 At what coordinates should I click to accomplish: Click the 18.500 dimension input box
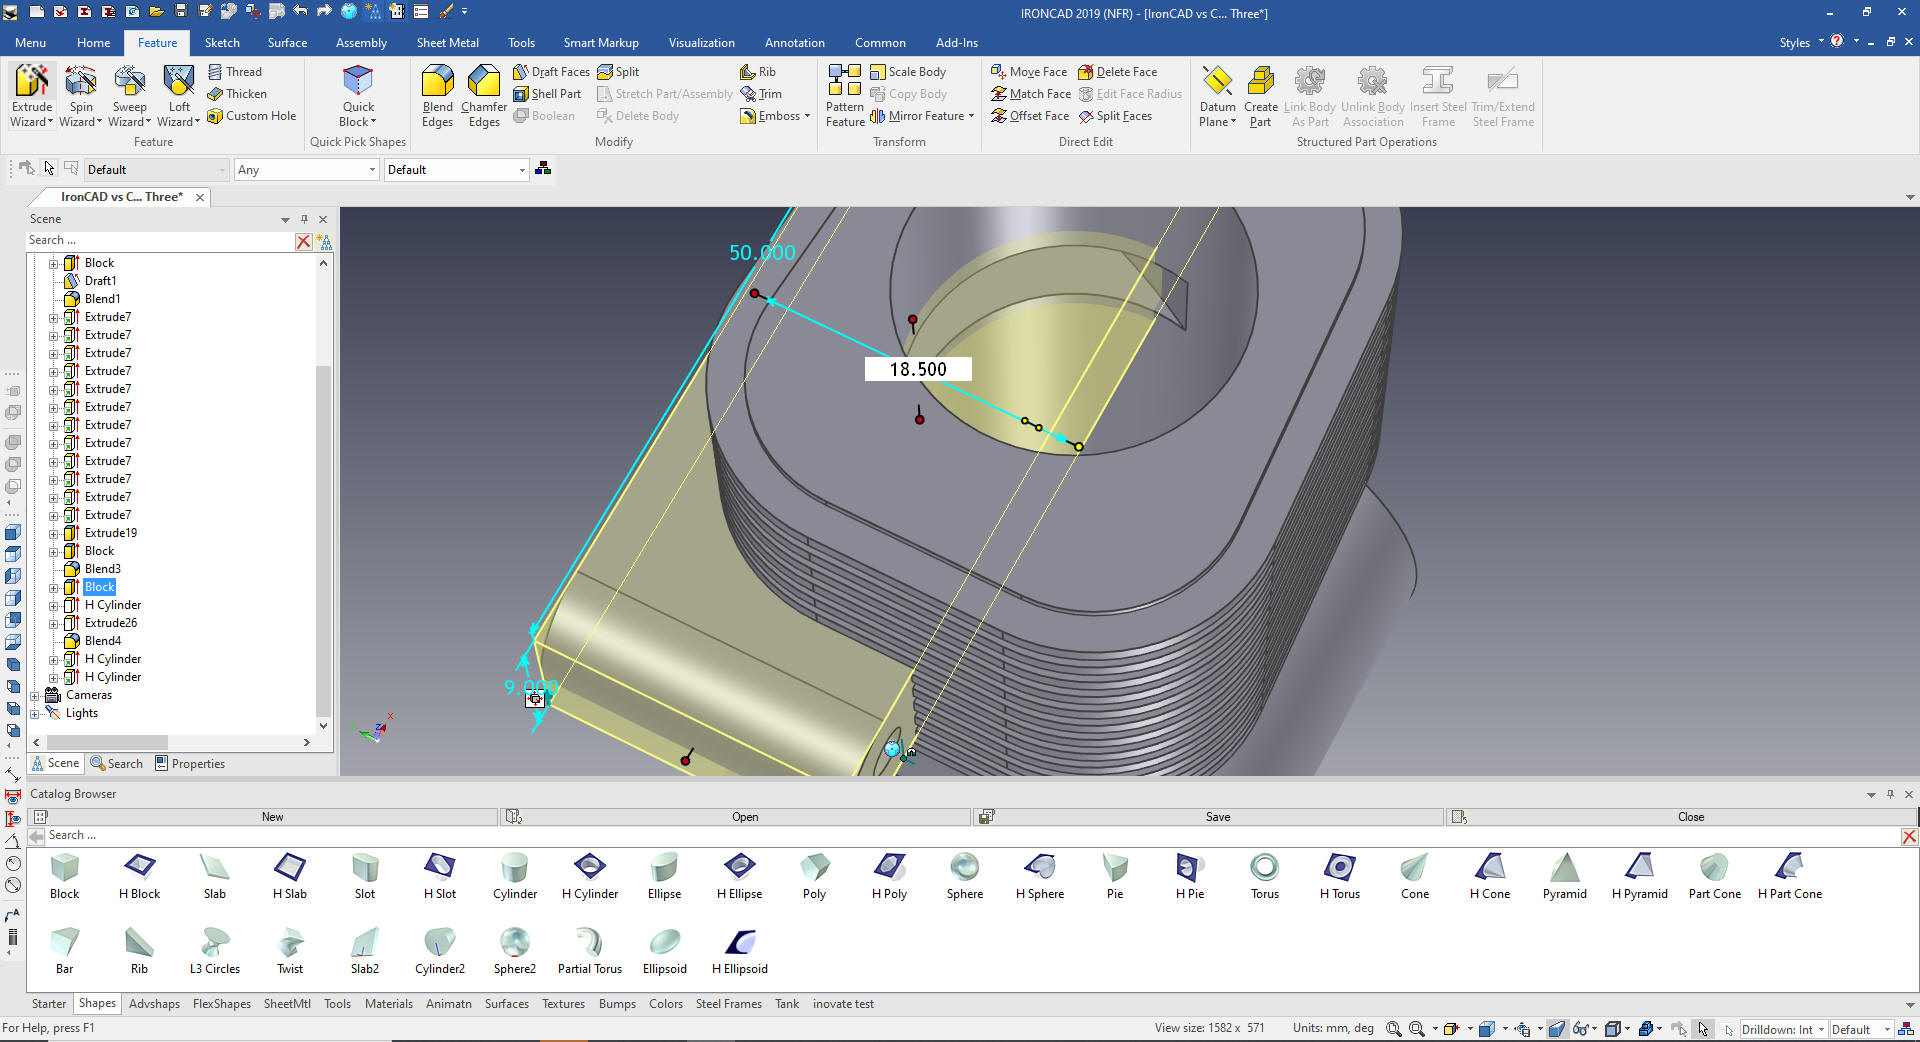click(x=918, y=369)
